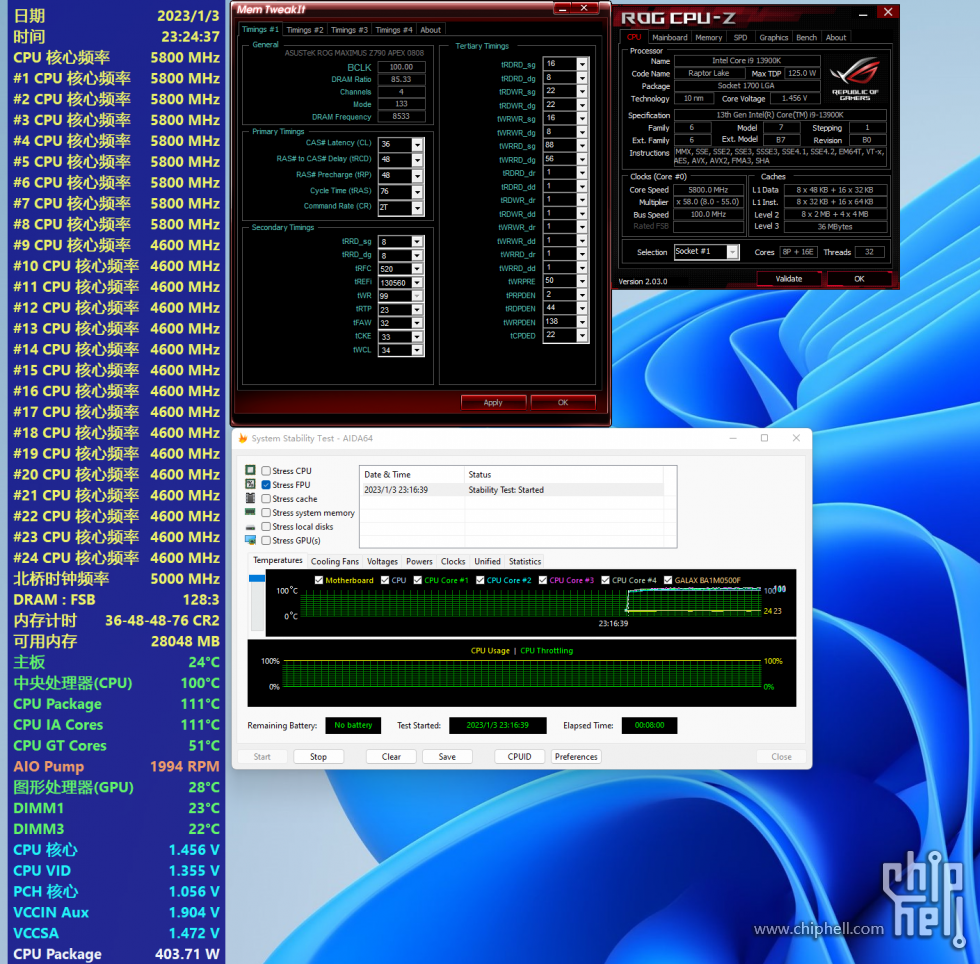Screen dimensions: 980x964
Task: Open the Cycle Time (tRAS) dropdown
Action: pos(417,192)
